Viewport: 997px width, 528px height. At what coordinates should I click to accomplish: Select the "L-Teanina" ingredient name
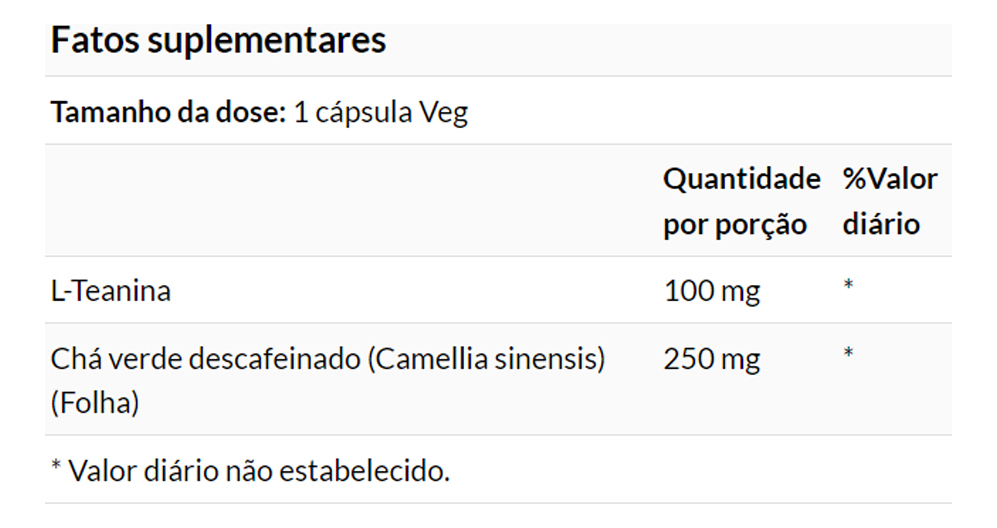click(111, 291)
